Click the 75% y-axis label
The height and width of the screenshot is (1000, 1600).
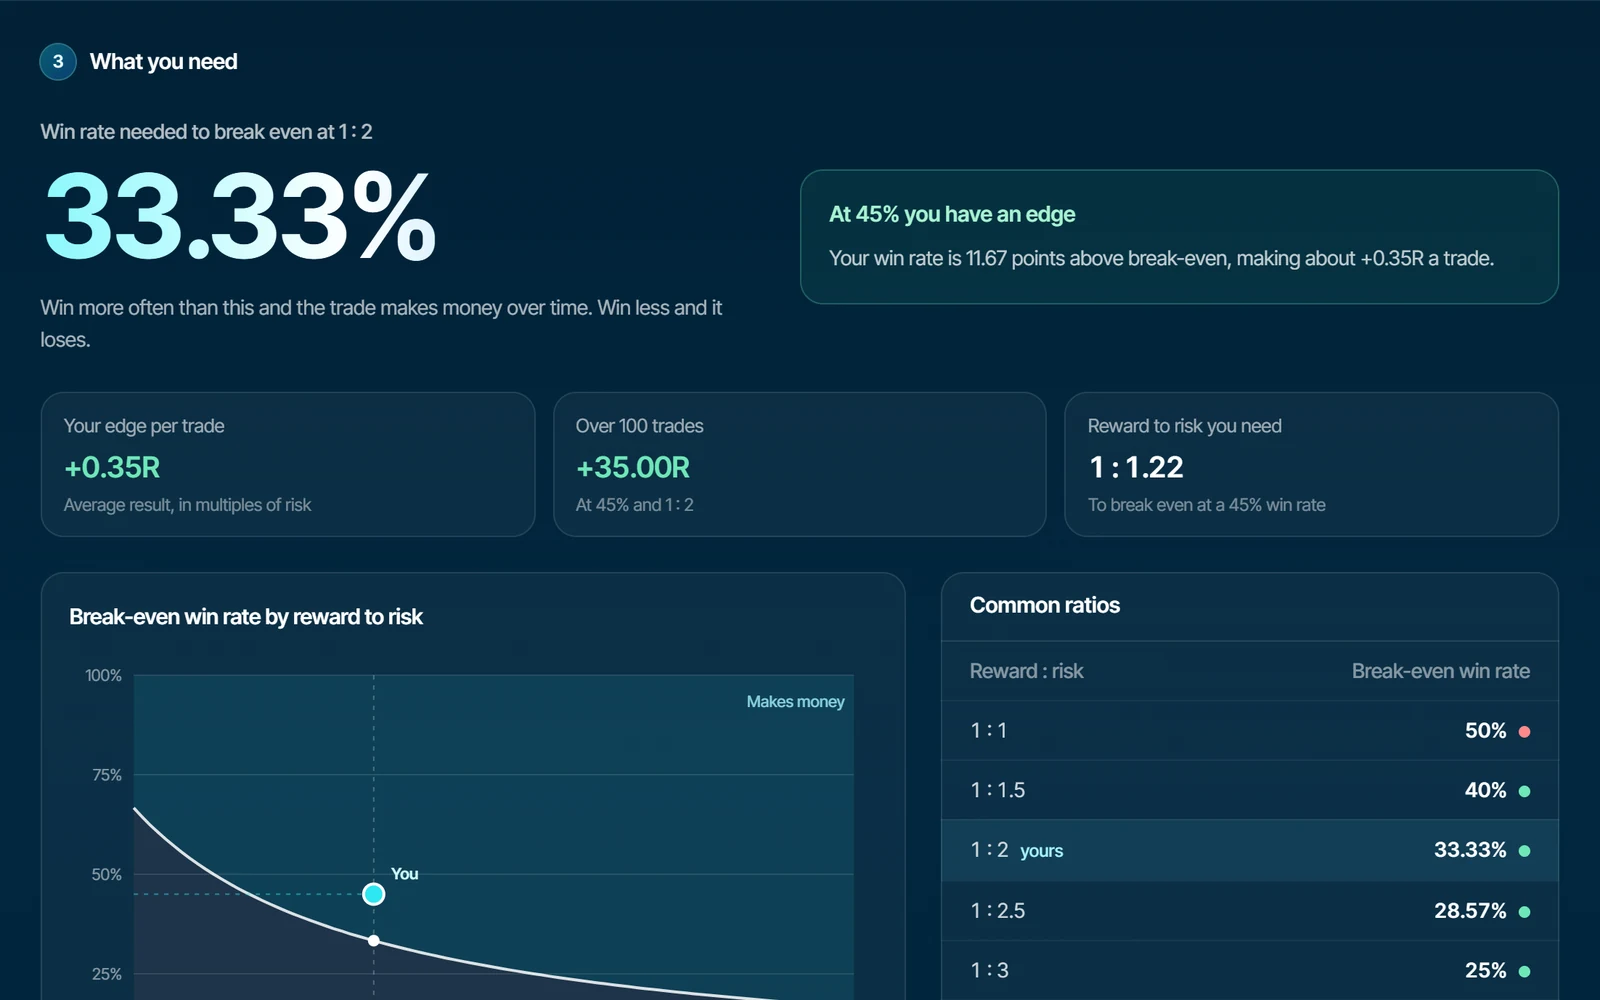(x=107, y=775)
